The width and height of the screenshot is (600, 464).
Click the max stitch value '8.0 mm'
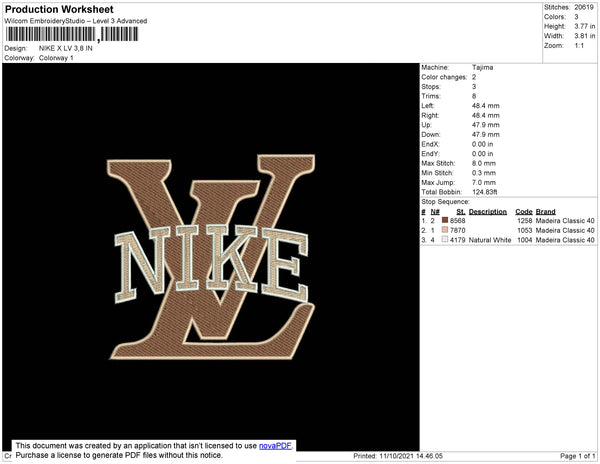[484, 163]
